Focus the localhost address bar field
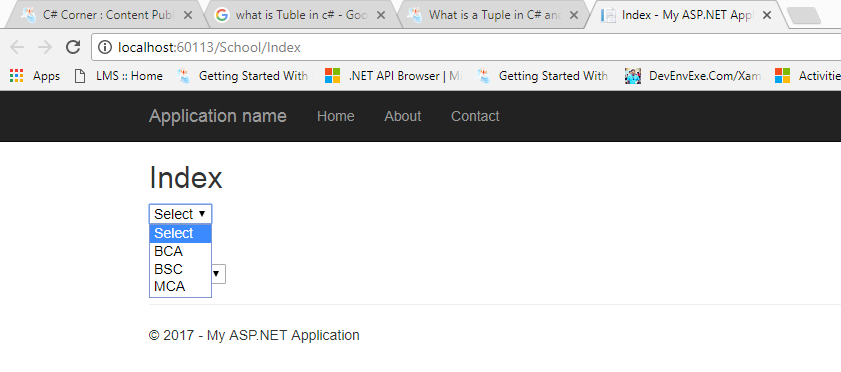The width and height of the screenshot is (841, 372). coord(466,48)
